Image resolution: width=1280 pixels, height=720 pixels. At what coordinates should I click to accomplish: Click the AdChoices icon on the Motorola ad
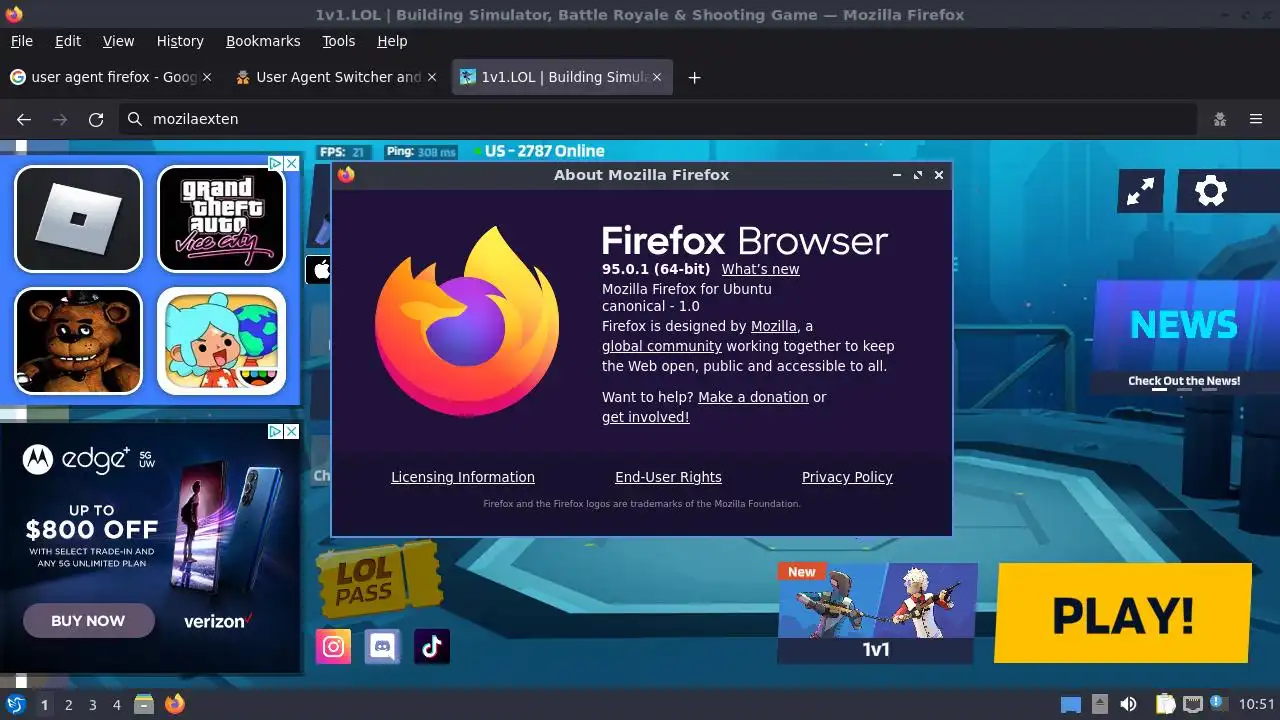(x=275, y=431)
